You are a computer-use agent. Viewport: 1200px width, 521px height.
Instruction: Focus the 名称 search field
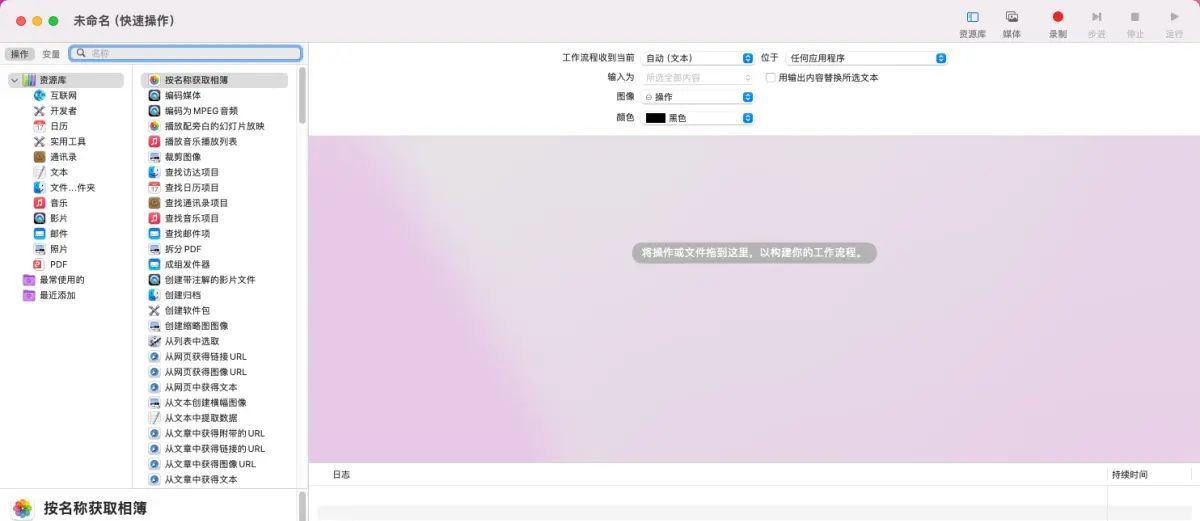point(186,54)
